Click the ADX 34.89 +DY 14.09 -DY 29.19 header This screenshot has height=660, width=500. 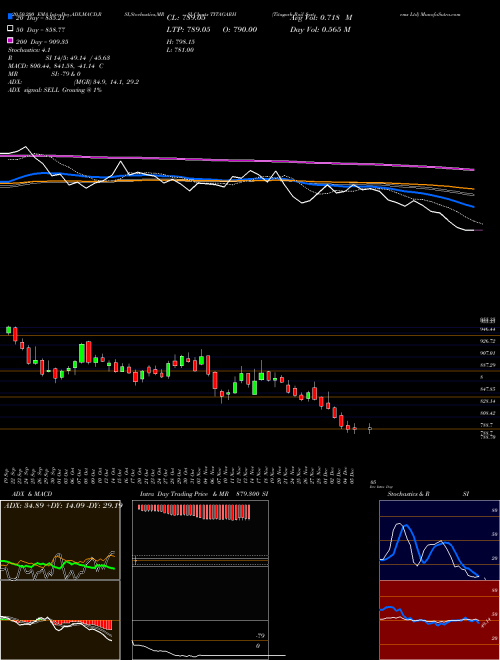(63, 505)
